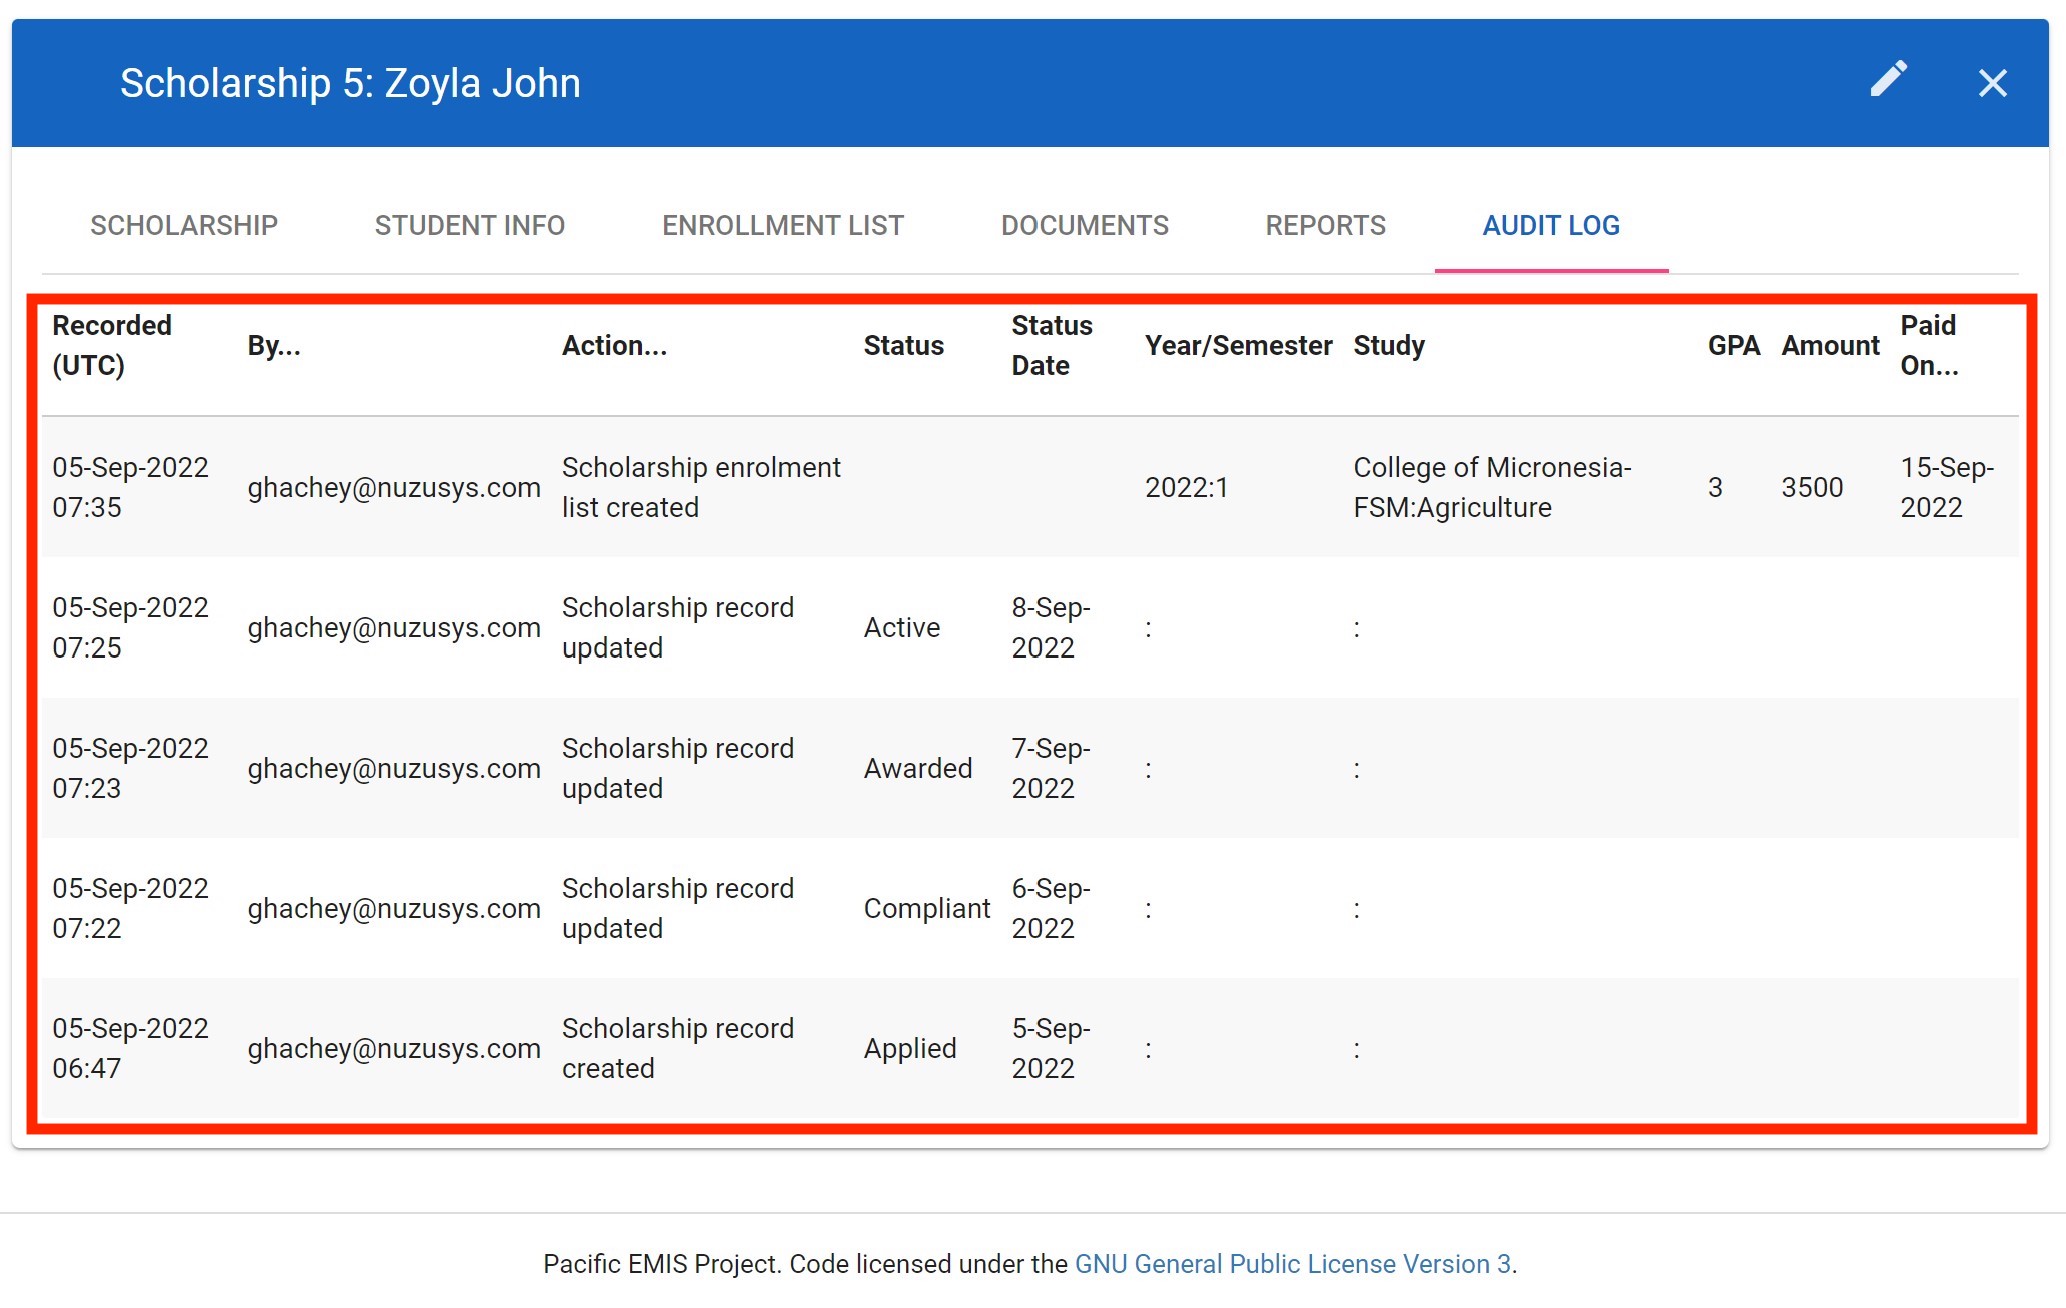The image size is (2066, 1308).
Task: Select the Documents tab
Action: point(1084,226)
